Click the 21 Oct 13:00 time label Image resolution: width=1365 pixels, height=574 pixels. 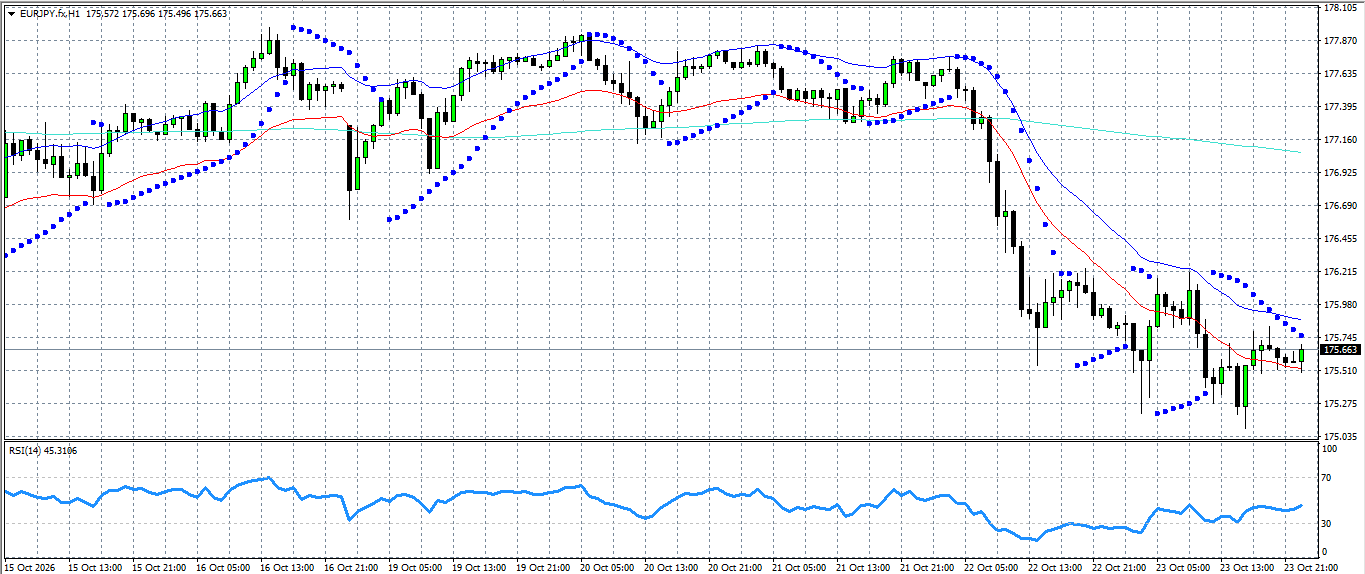pos(866,567)
